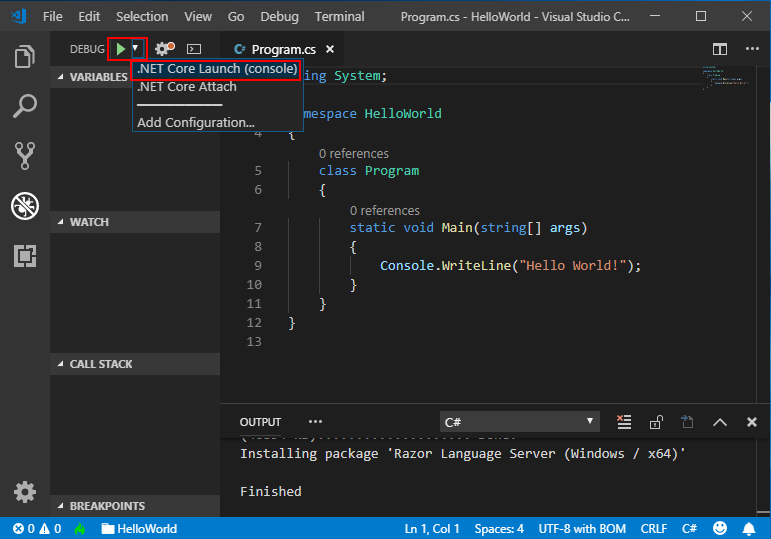Screen dimensions: 771x539
Task: Open the Source Control view
Action: pyautogui.click(x=25, y=155)
